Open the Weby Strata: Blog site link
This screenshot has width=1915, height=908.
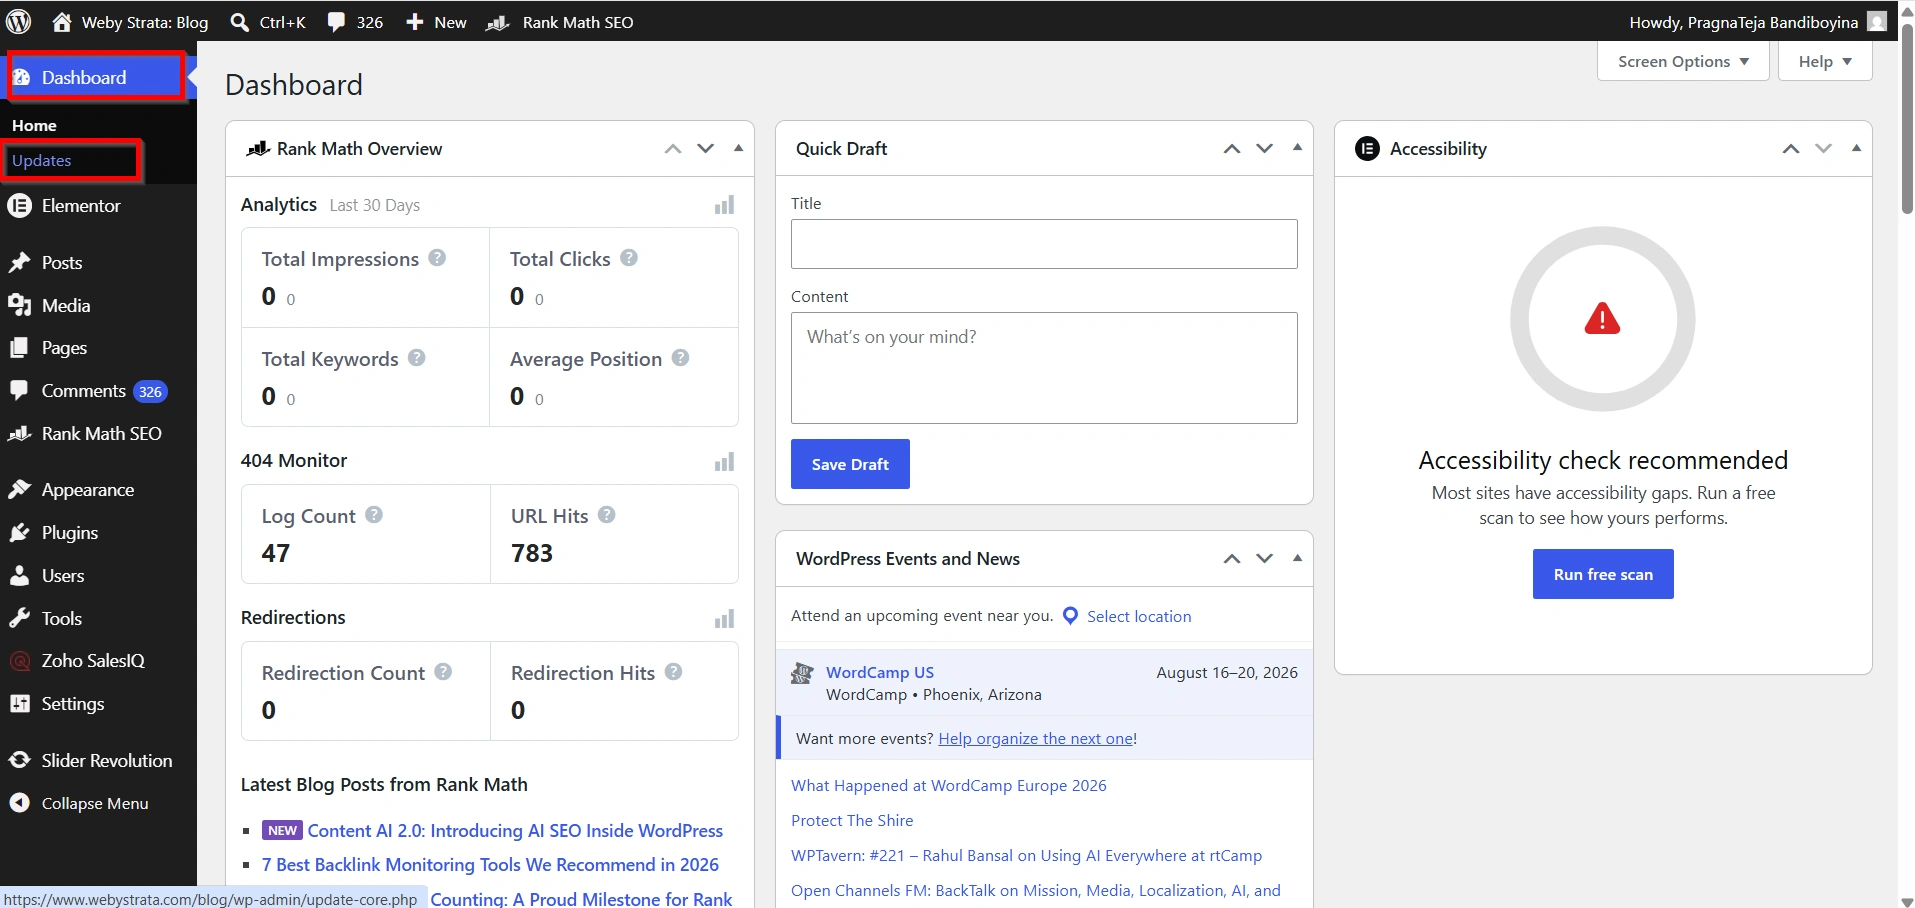coord(130,22)
